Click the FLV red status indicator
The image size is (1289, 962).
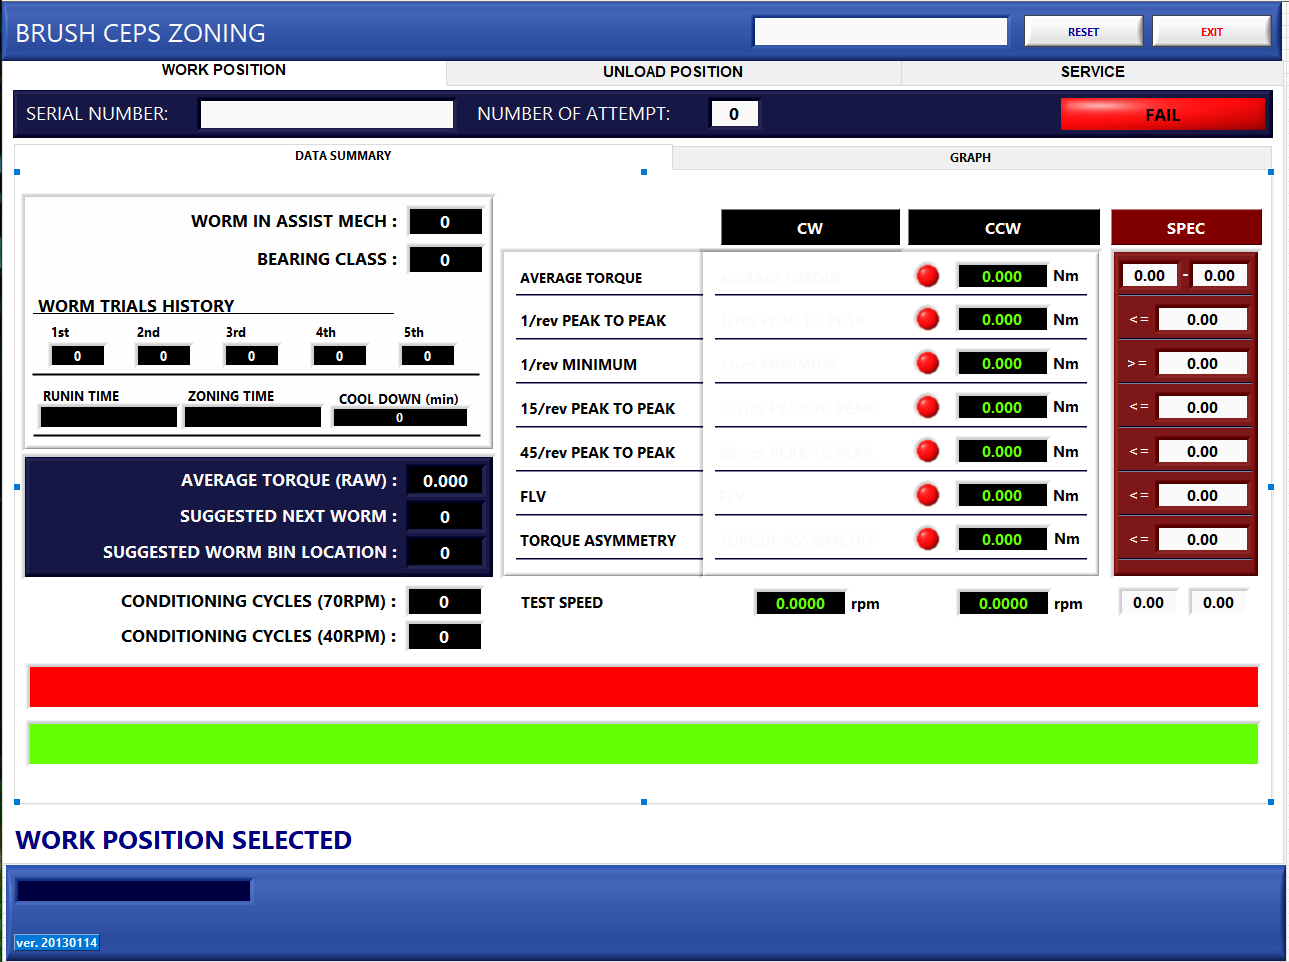(927, 495)
